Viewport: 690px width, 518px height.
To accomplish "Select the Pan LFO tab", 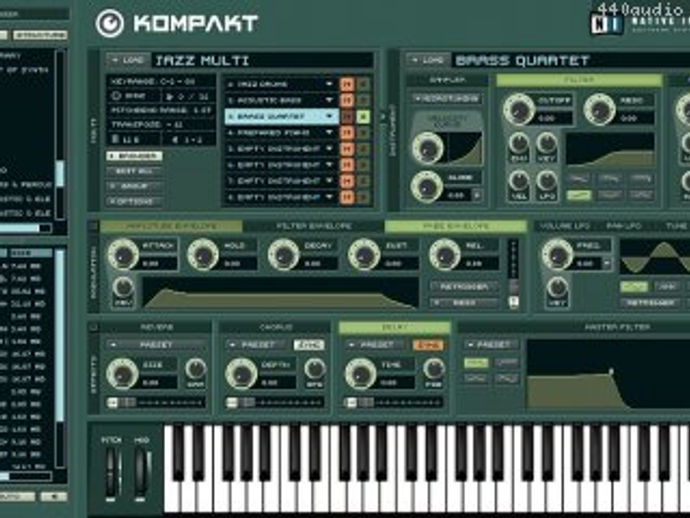I will tap(624, 226).
